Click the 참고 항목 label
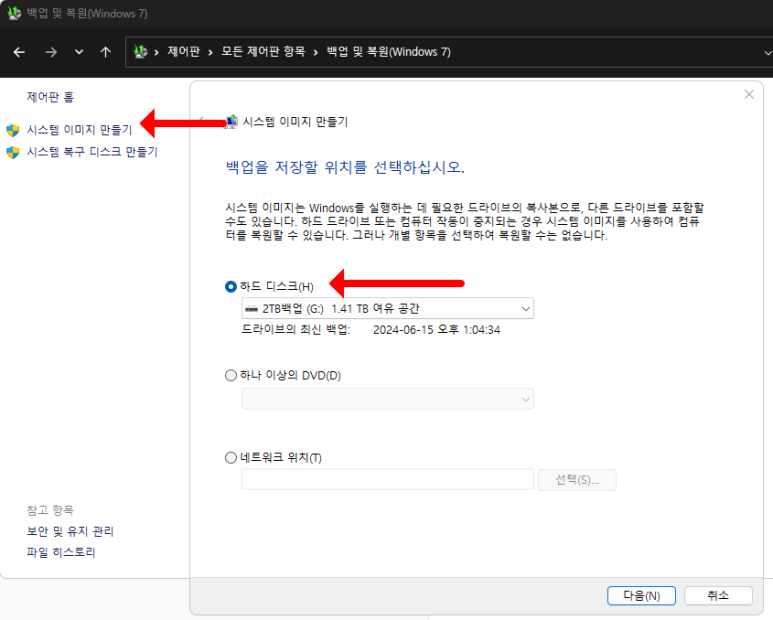 coord(50,510)
